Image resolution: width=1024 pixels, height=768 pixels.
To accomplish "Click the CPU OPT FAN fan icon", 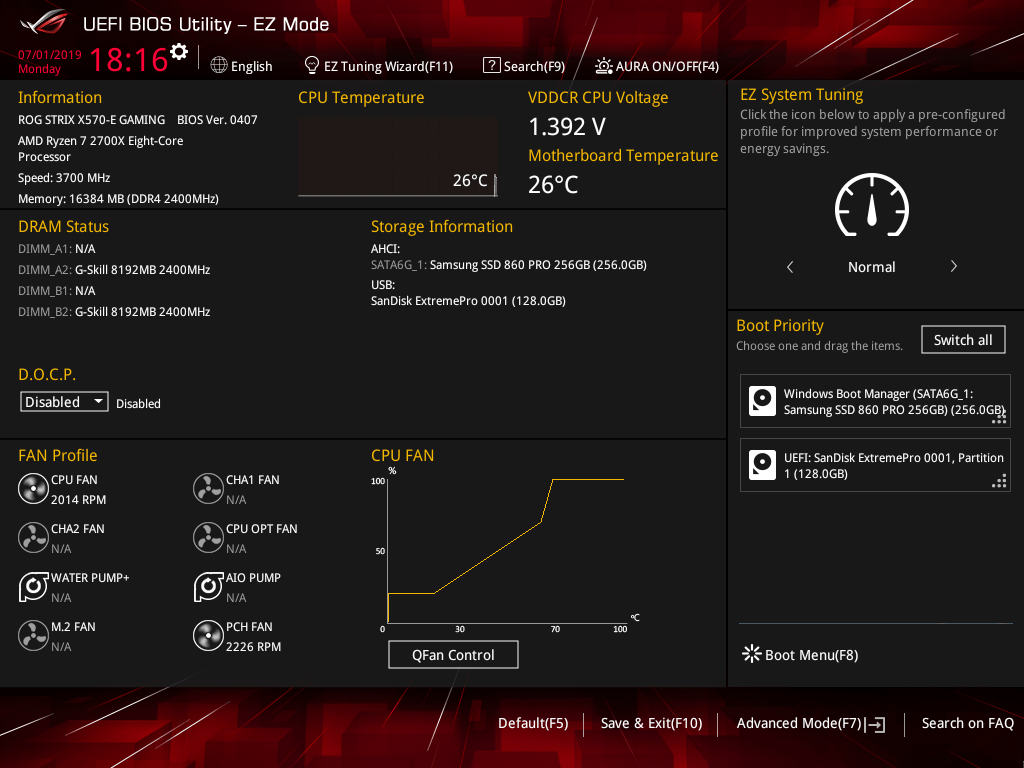I will [208, 537].
